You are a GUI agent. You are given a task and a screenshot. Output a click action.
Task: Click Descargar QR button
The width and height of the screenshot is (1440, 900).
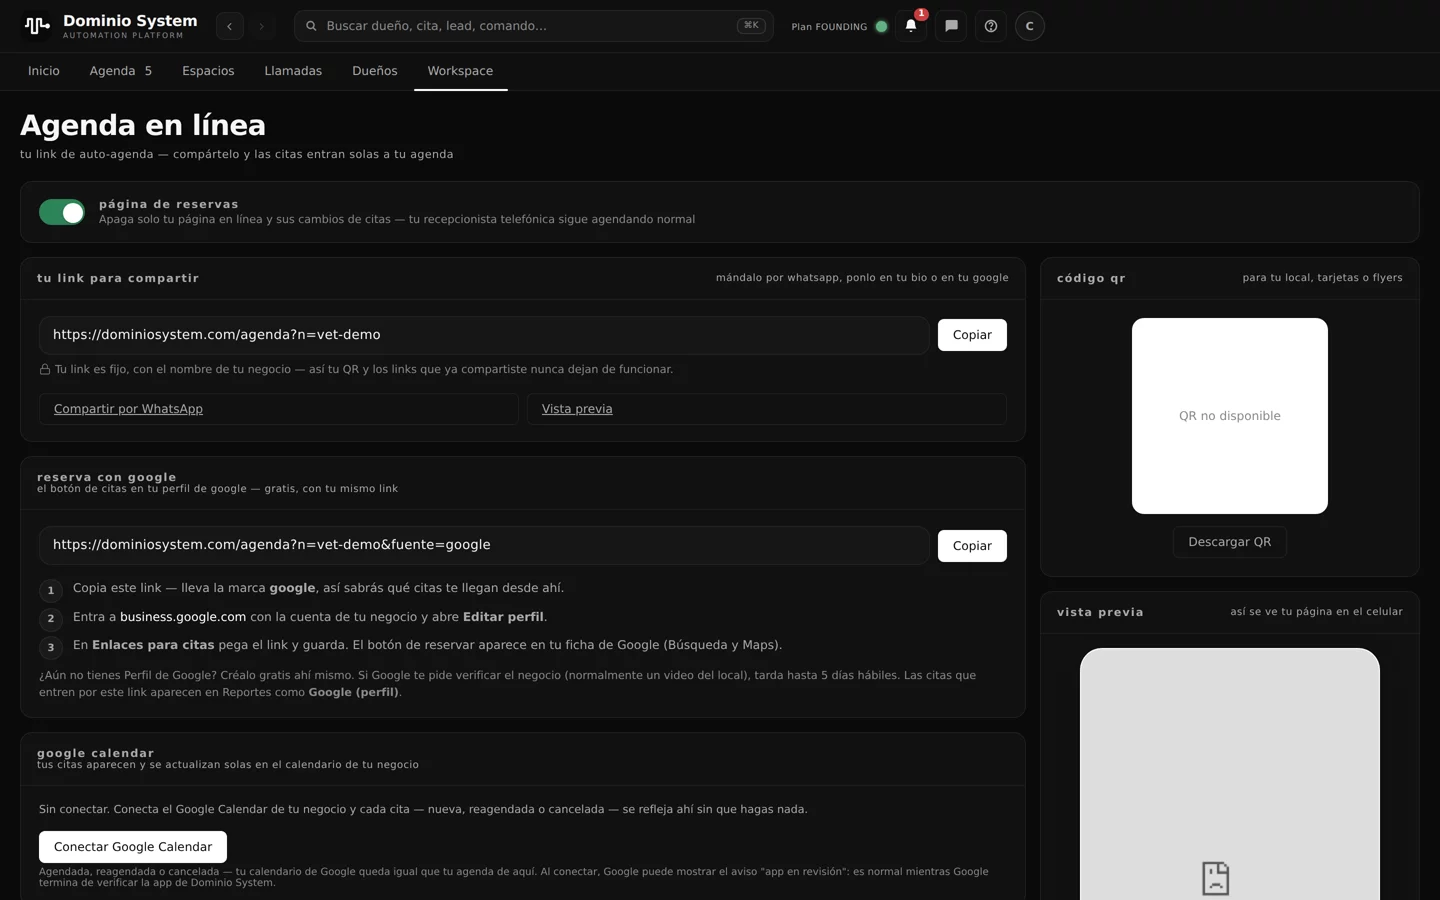pyautogui.click(x=1230, y=542)
